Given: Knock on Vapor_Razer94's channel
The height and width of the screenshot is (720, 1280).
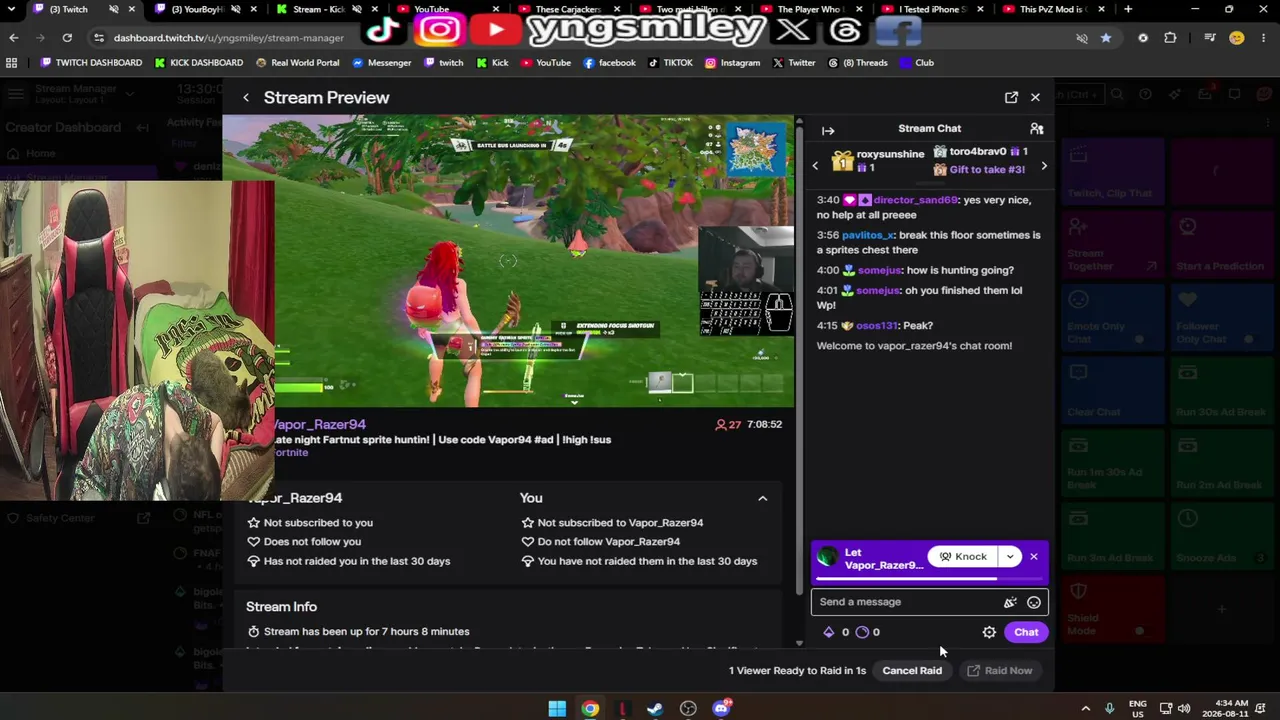Looking at the screenshot, I should [x=963, y=557].
